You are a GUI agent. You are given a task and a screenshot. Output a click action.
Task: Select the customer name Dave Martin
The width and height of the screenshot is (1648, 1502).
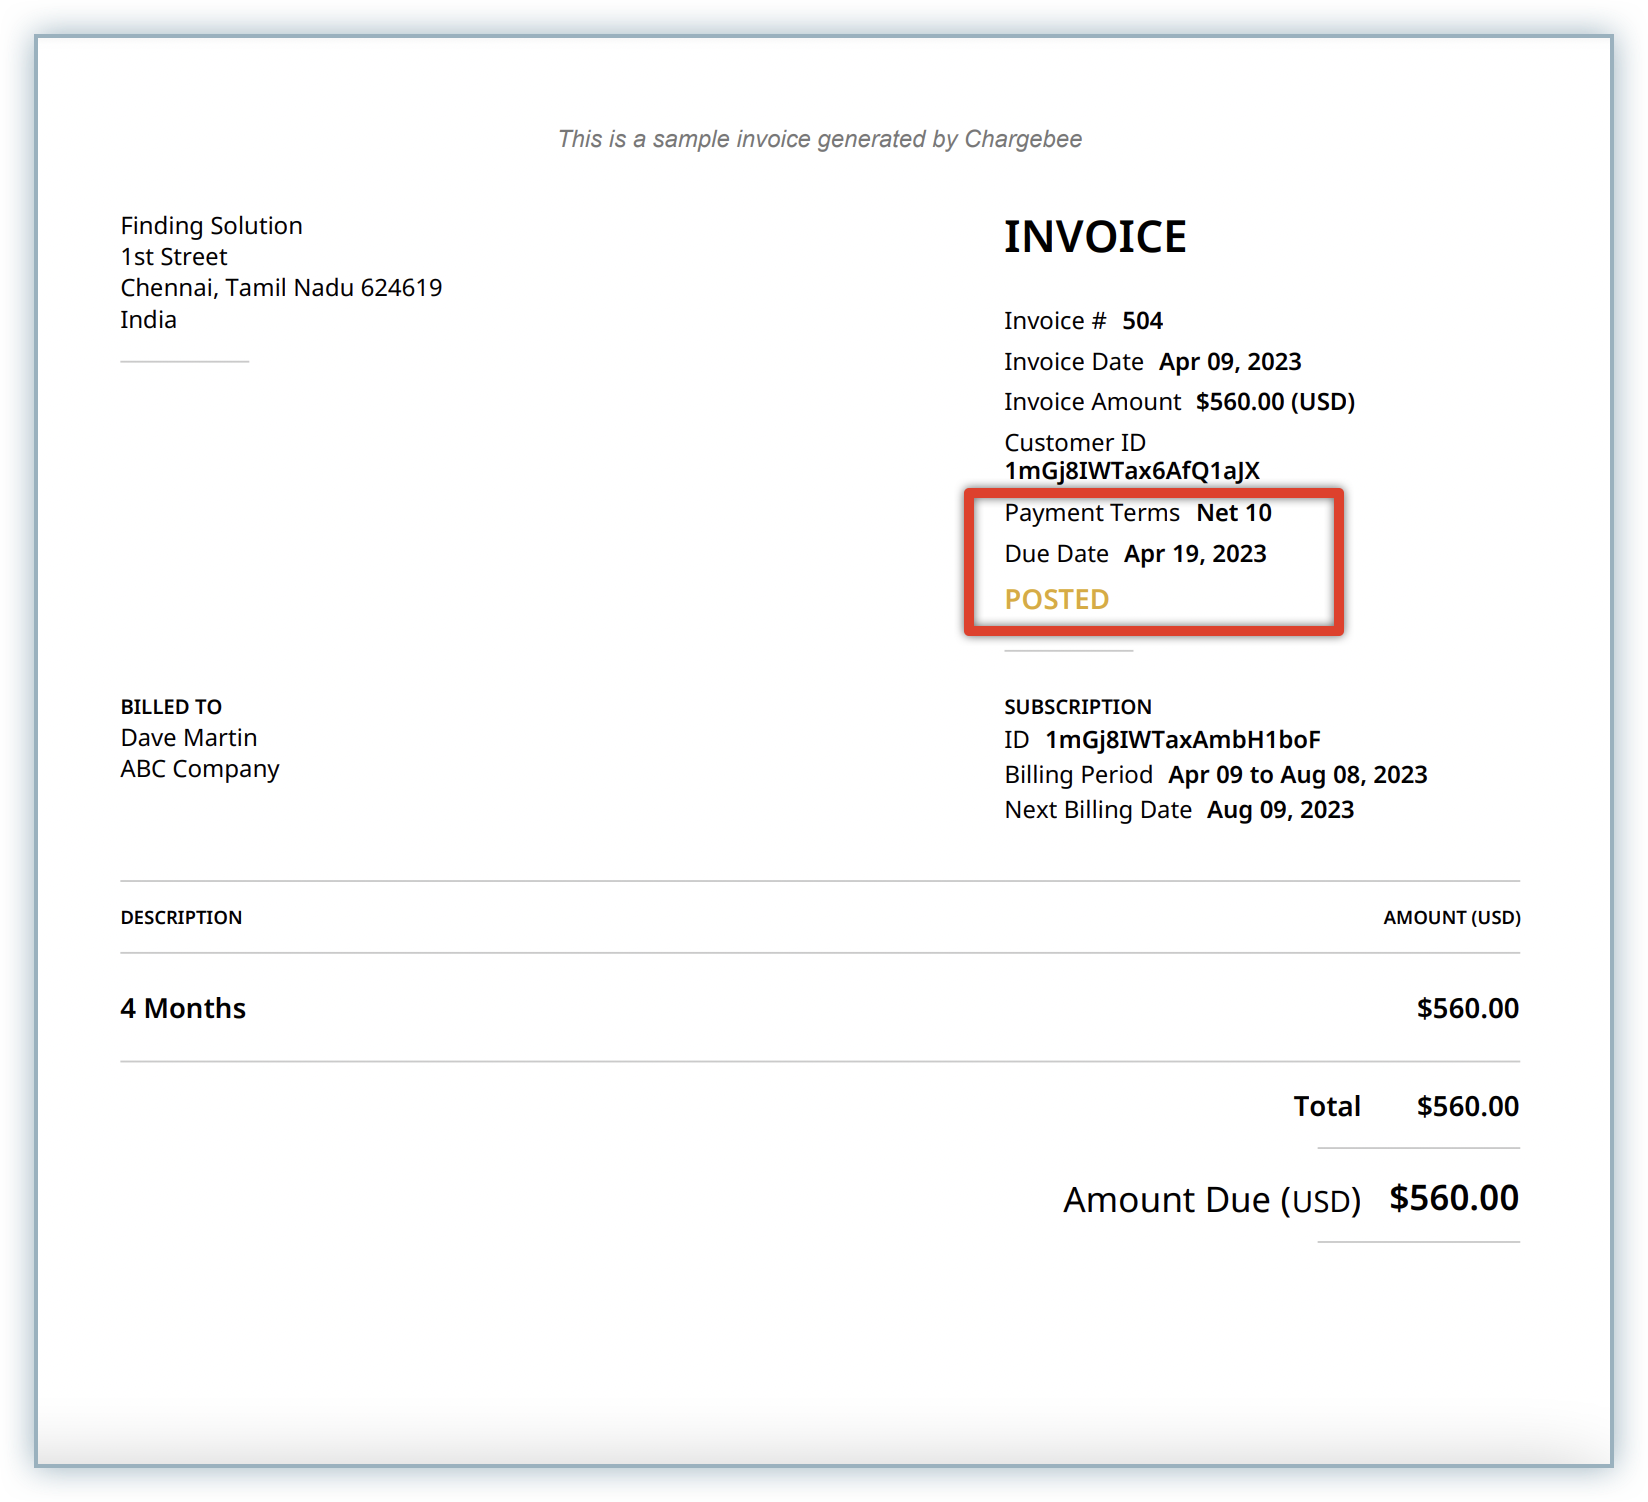(x=189, y=738)
